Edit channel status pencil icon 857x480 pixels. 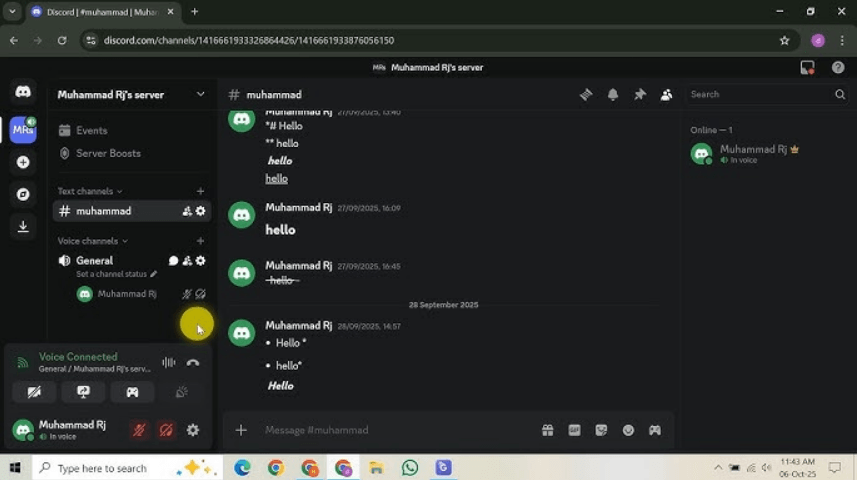[x=154, y=274]
